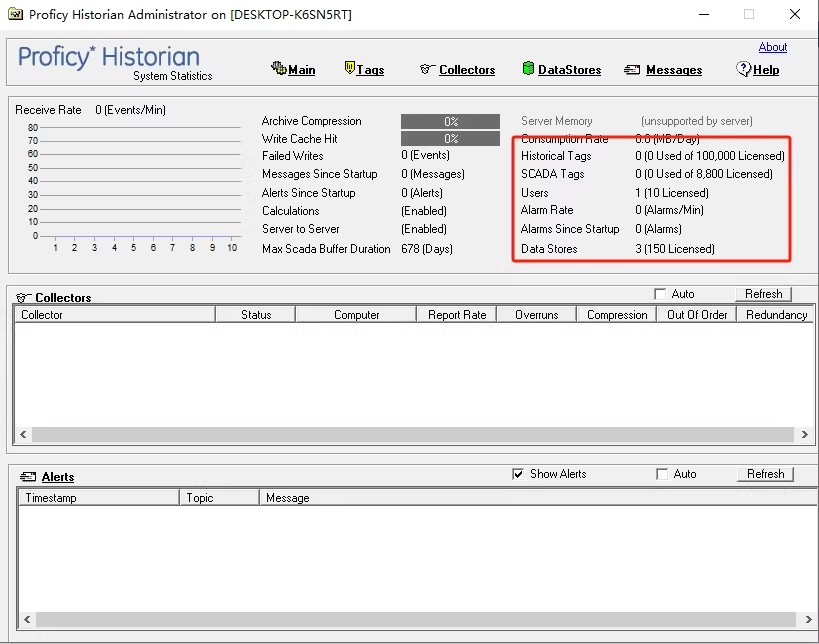Click Collectors scrollbar left arrow
Viewport: 819px width, 644px height.
[23, 434]
